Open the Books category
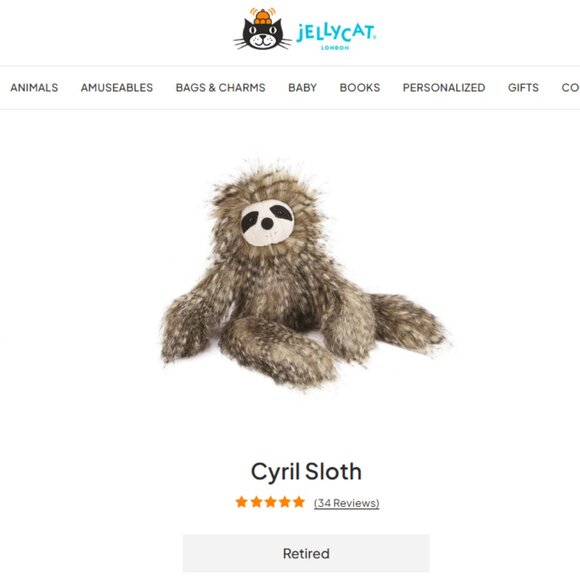The image size is (580, 580). click(360, 88)
